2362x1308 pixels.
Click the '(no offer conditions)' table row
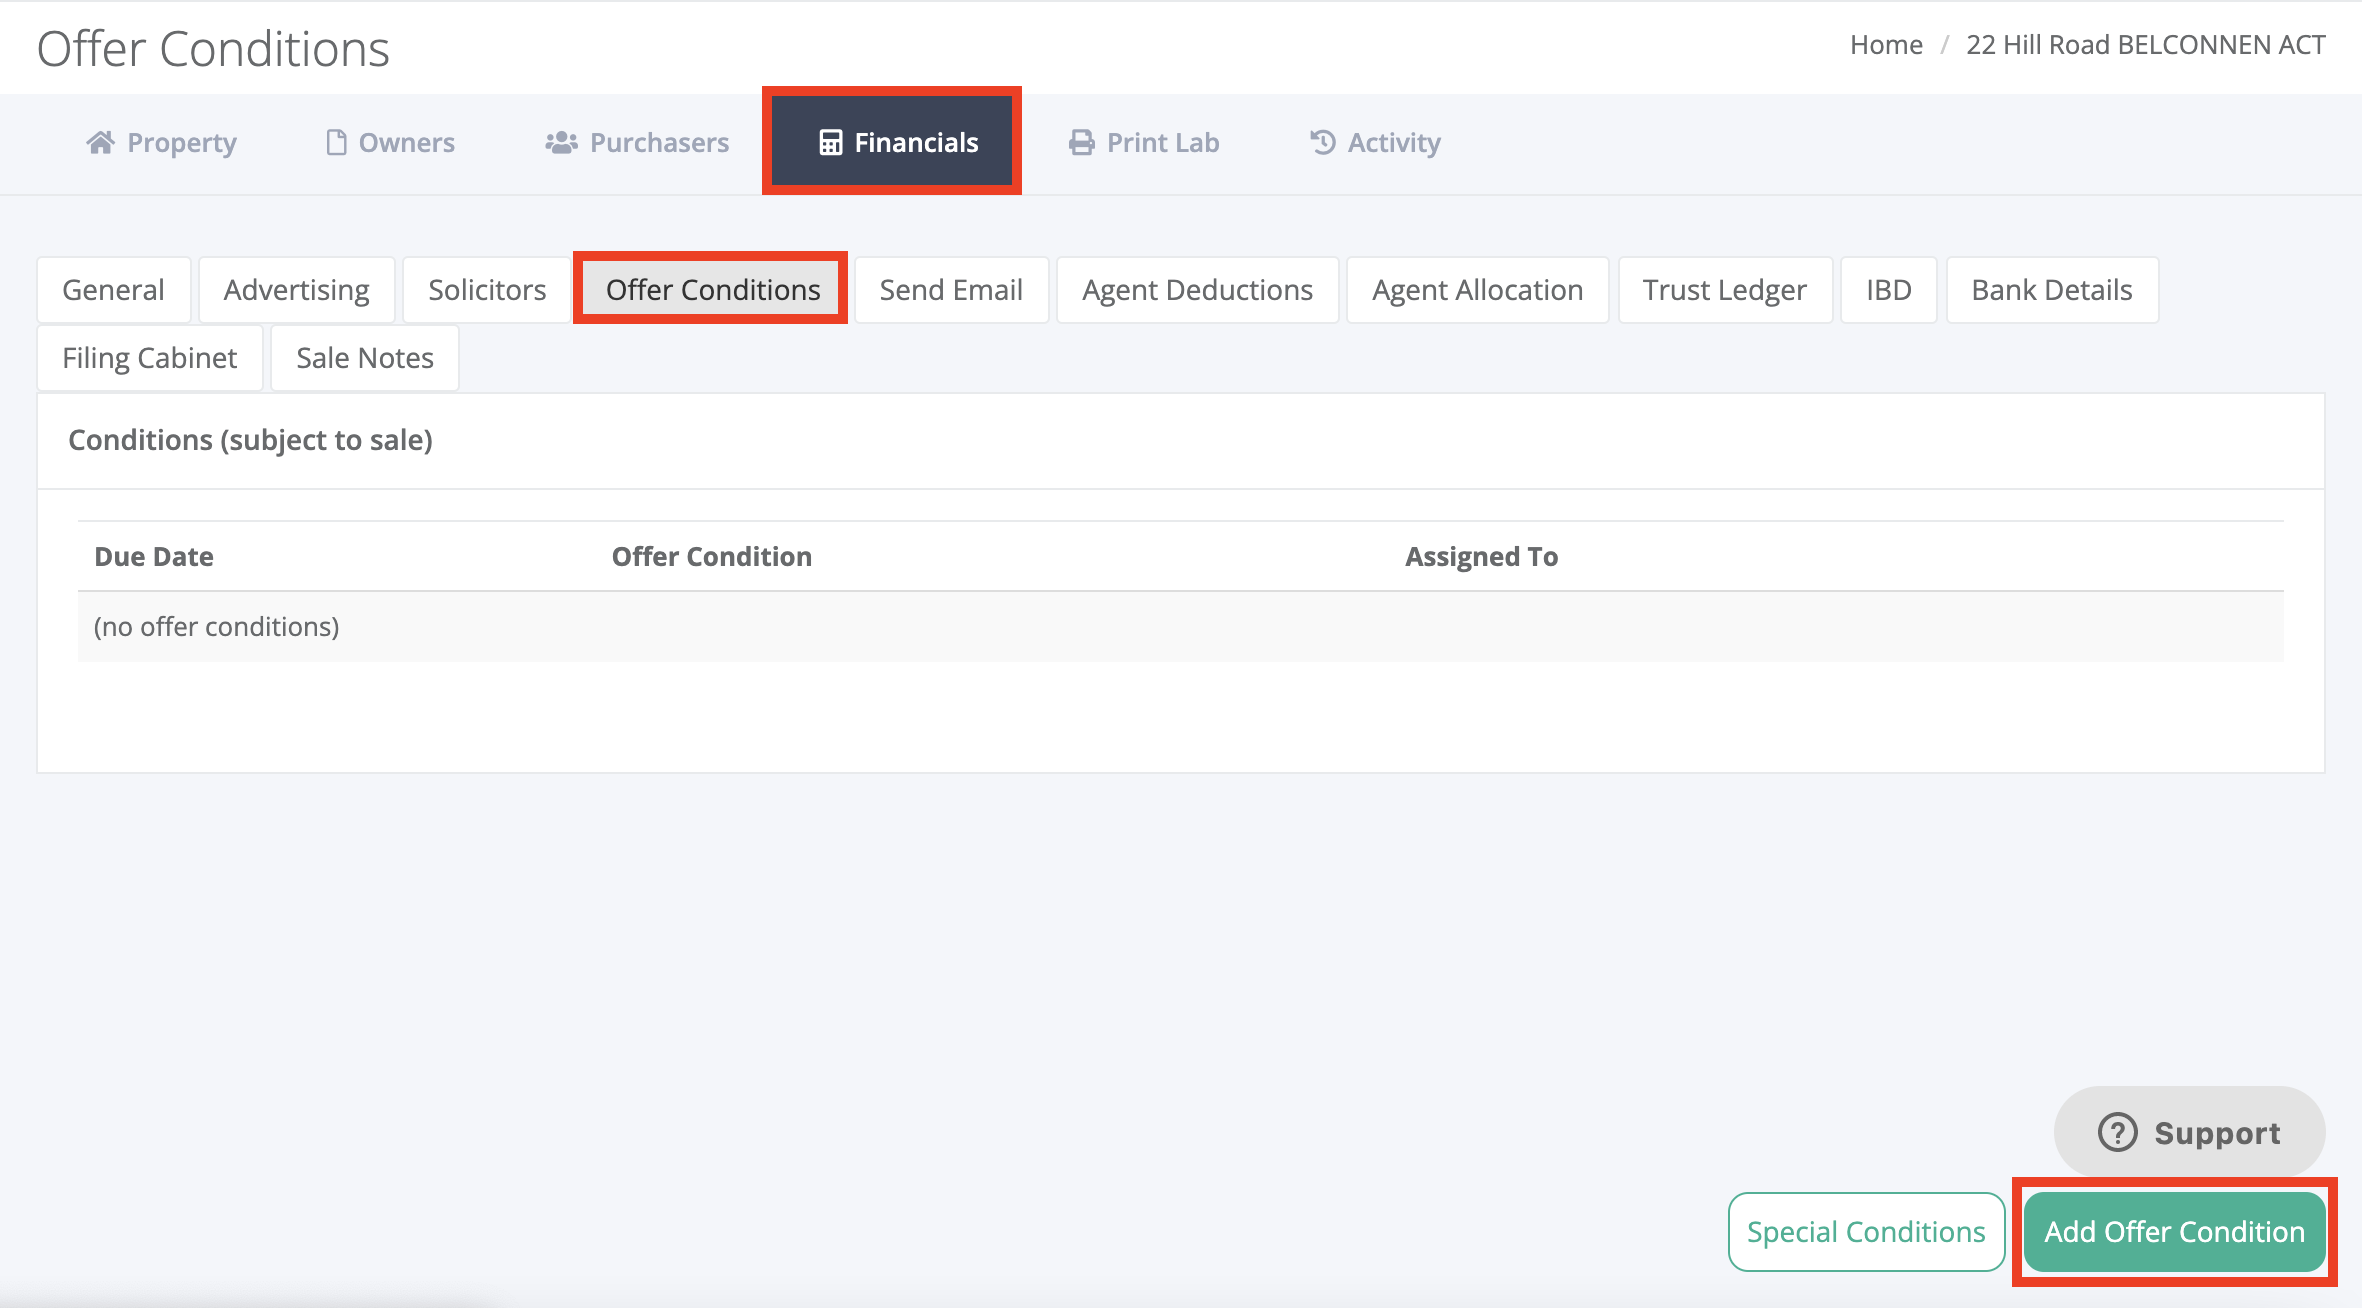(x=1180, y=626)
